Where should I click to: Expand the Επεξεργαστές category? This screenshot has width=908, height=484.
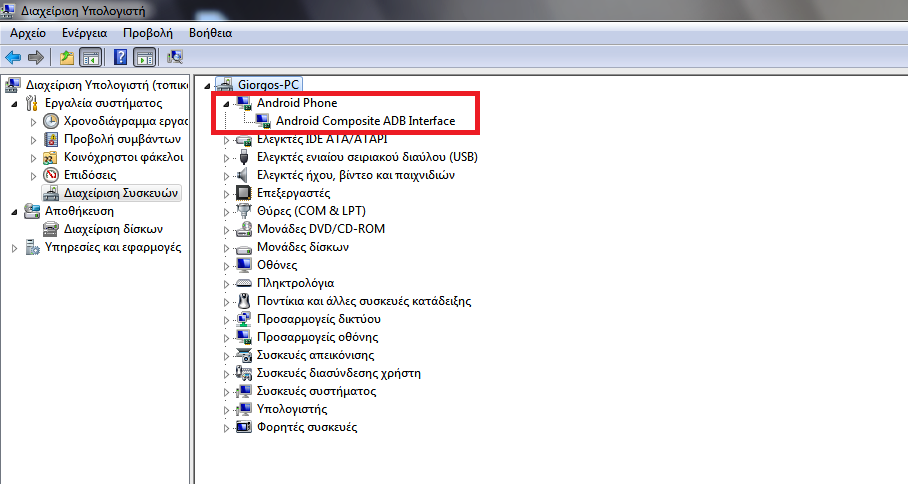pos(226,193)
